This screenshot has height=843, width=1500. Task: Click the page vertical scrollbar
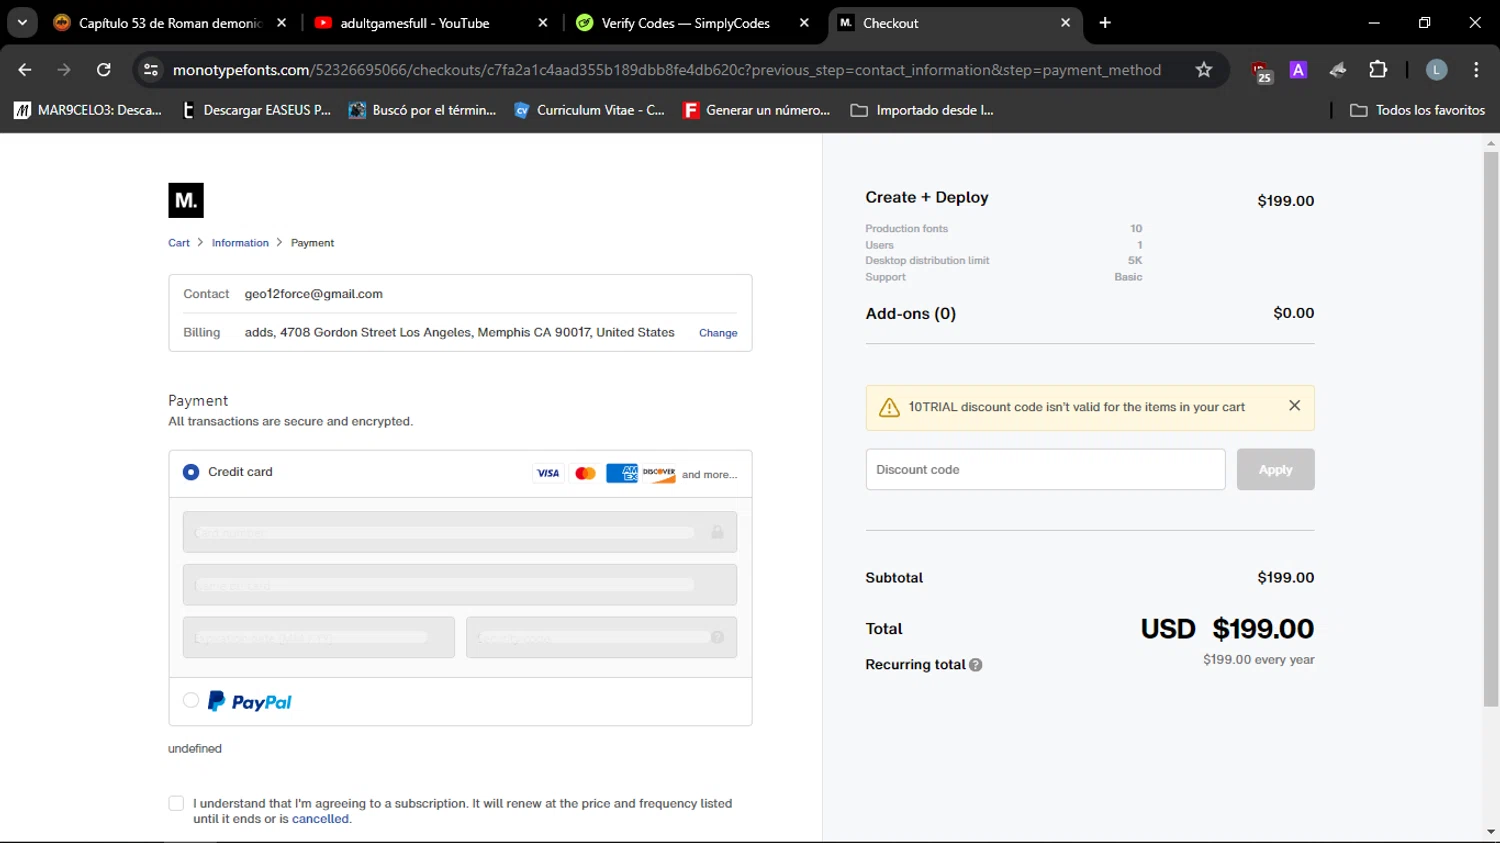click(x=1491, y=430)
